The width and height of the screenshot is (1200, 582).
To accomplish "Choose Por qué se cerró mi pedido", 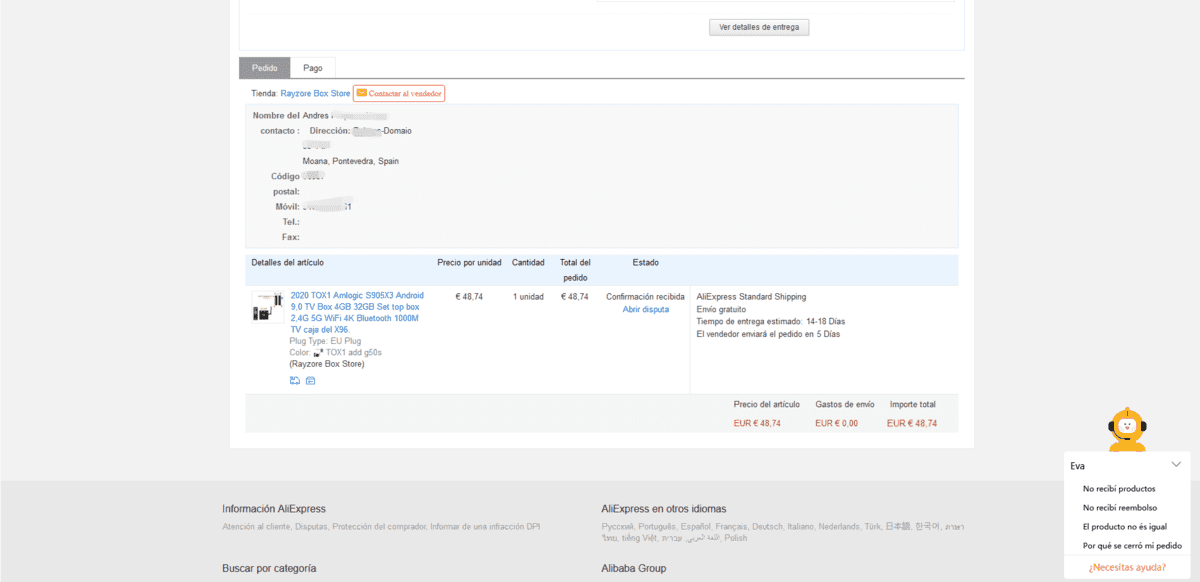I will [x=1132, y=546].
